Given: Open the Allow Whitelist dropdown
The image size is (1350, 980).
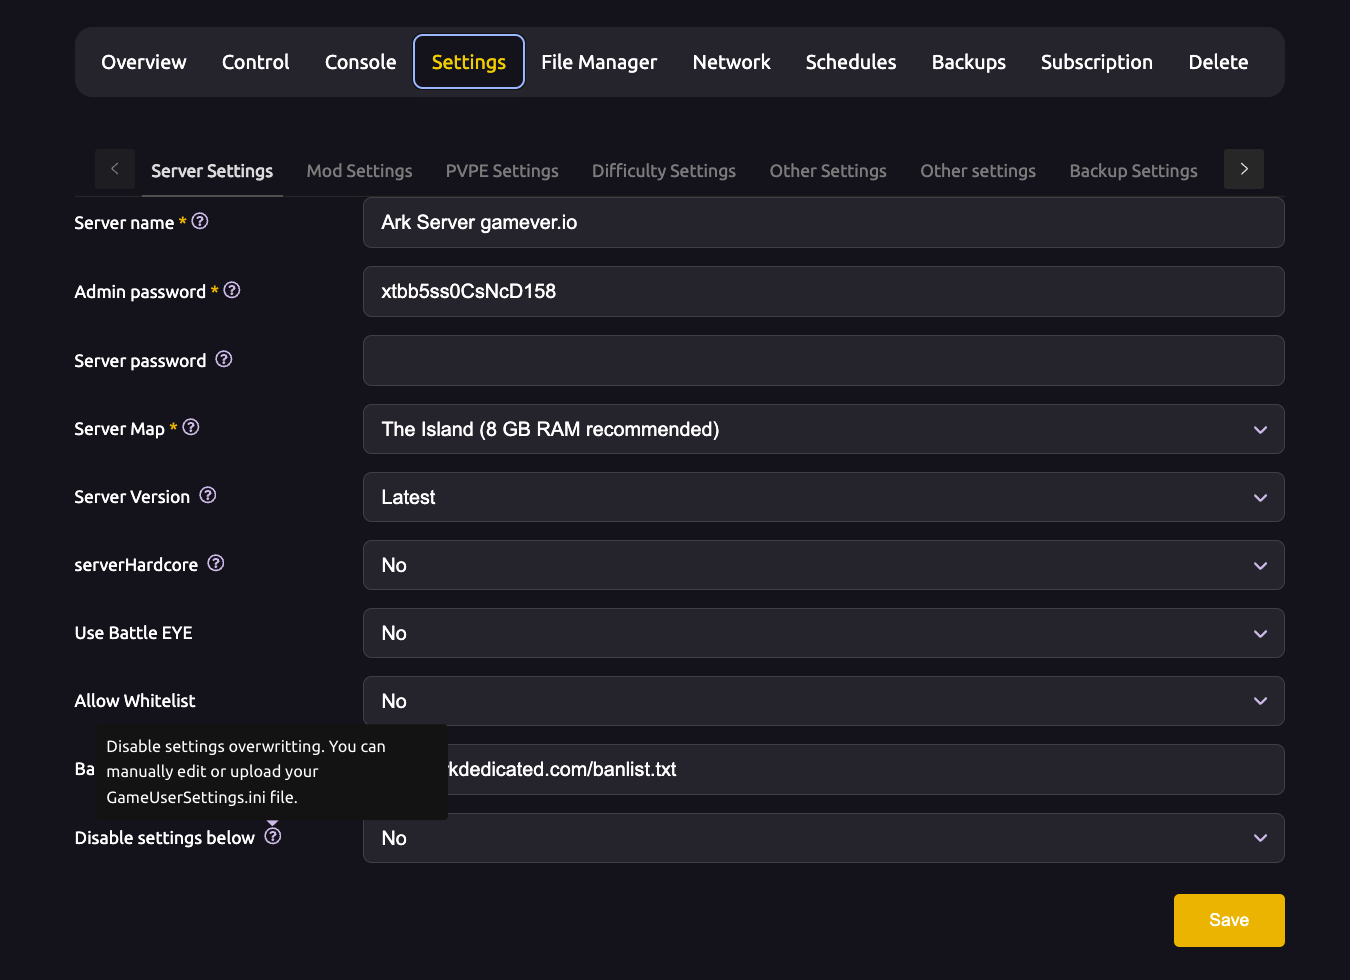Looking at the screenshot, I should (x=823, y=701).
